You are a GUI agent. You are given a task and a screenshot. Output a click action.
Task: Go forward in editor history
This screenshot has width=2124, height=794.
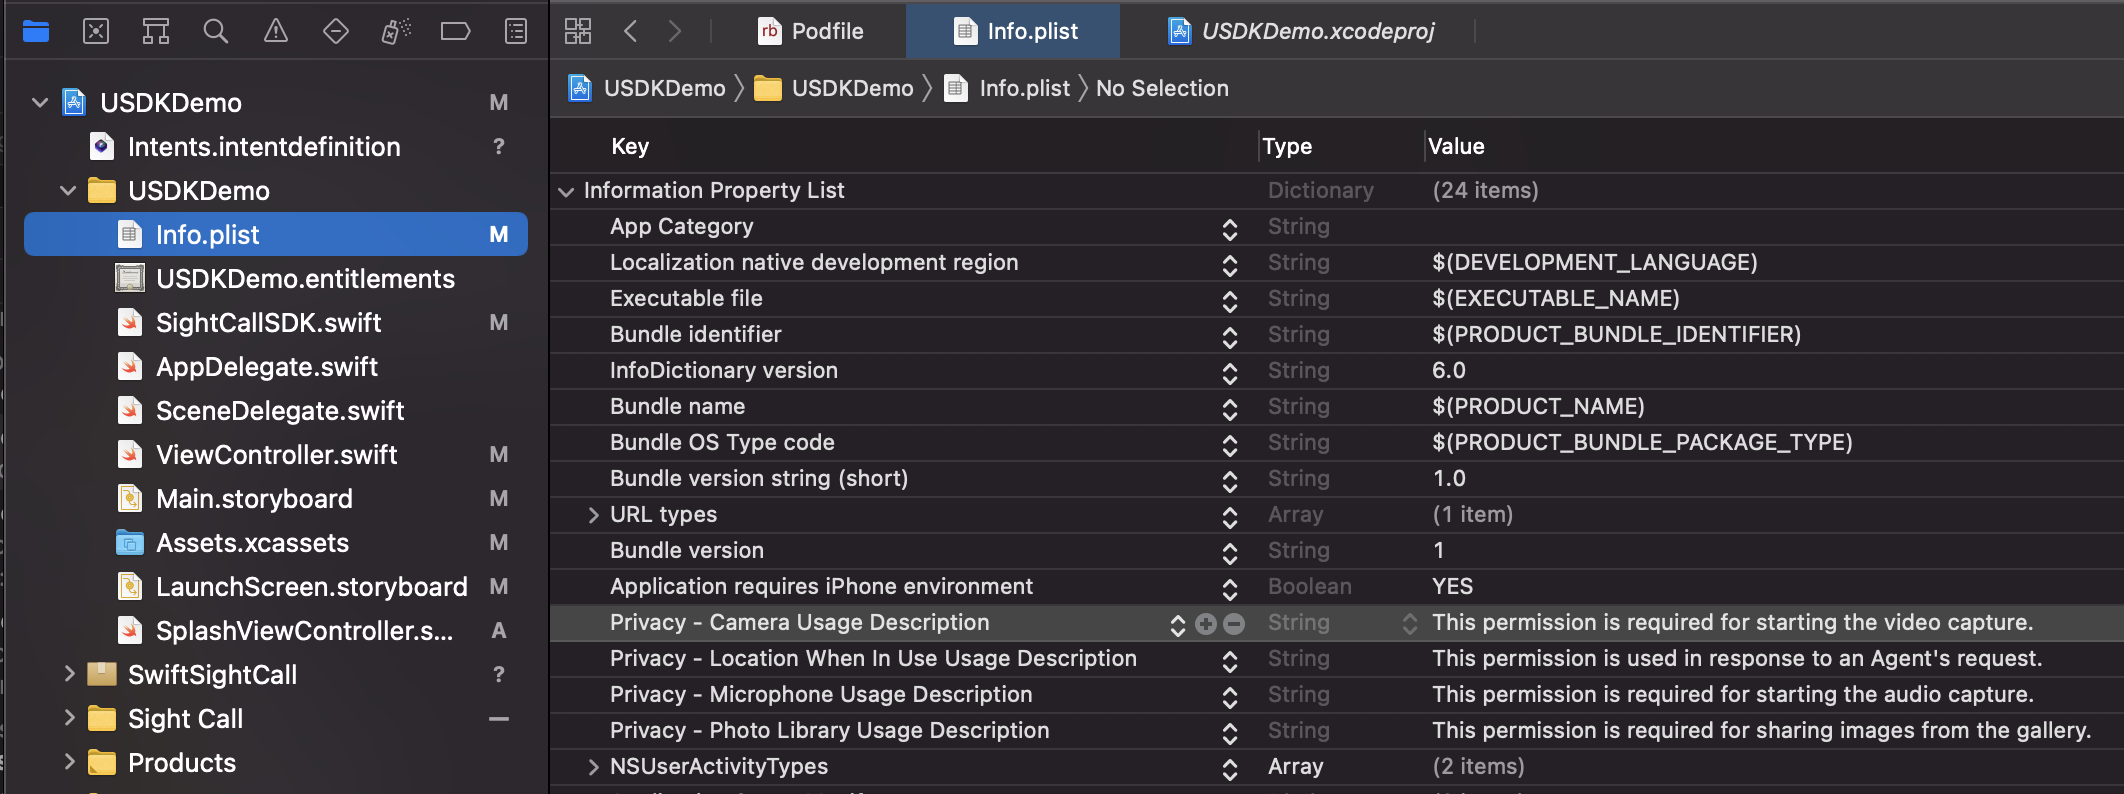[x=675, y=31]
